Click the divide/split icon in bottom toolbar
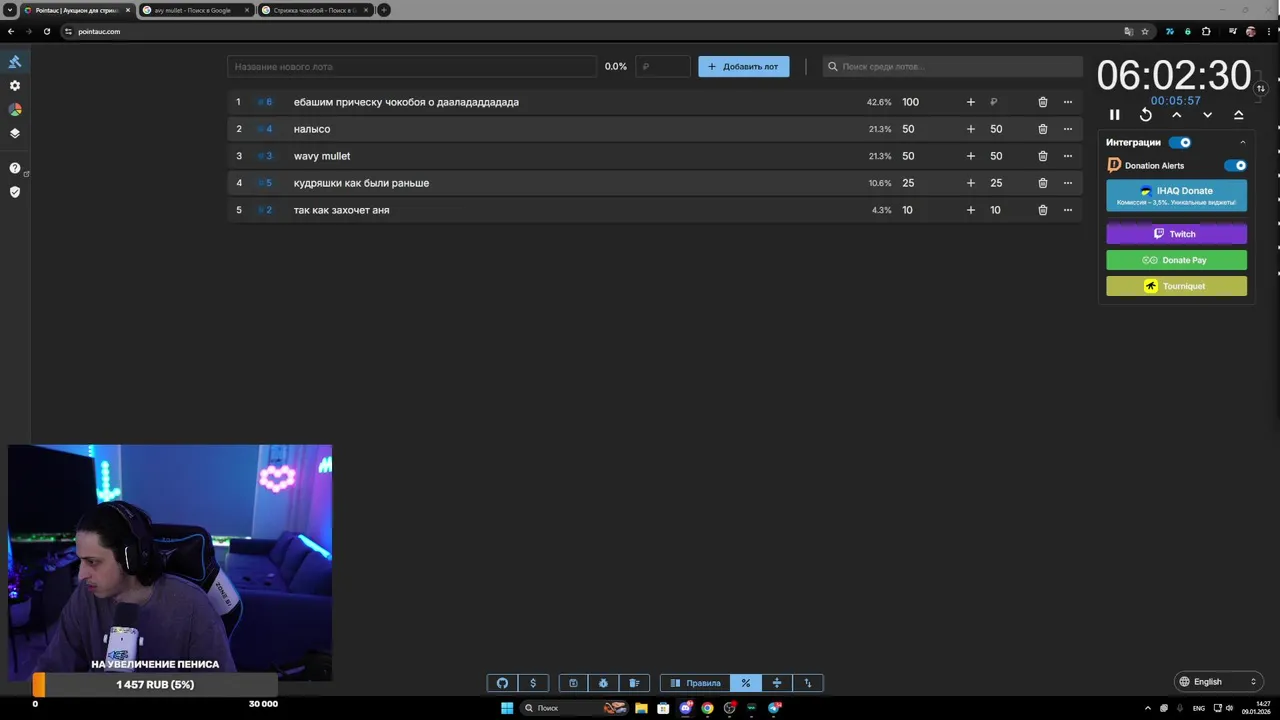Viewport: 1280px width, 720px height. click(x=776, y=683)
